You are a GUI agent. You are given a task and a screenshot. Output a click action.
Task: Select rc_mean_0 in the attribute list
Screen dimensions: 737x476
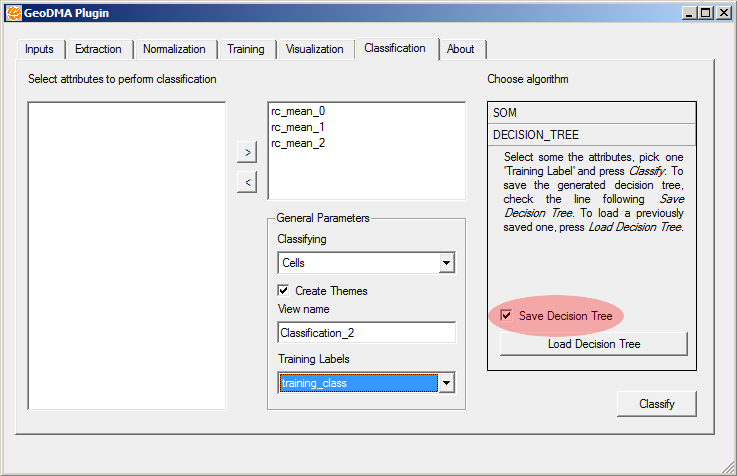point(298,112)
